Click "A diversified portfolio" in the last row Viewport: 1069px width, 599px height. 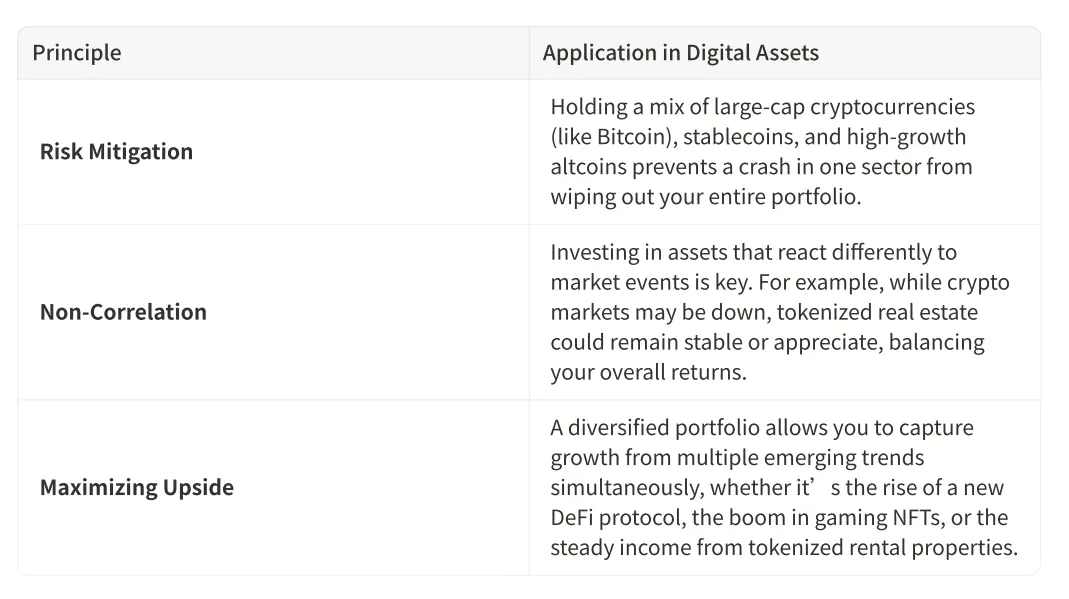(x=654, y=428)
